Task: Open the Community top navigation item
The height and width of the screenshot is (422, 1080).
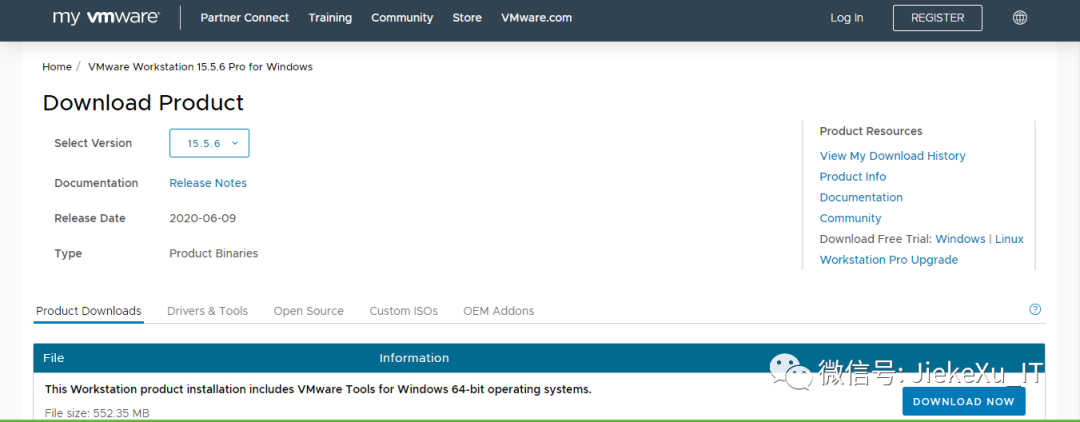Action: click(402, 18)
